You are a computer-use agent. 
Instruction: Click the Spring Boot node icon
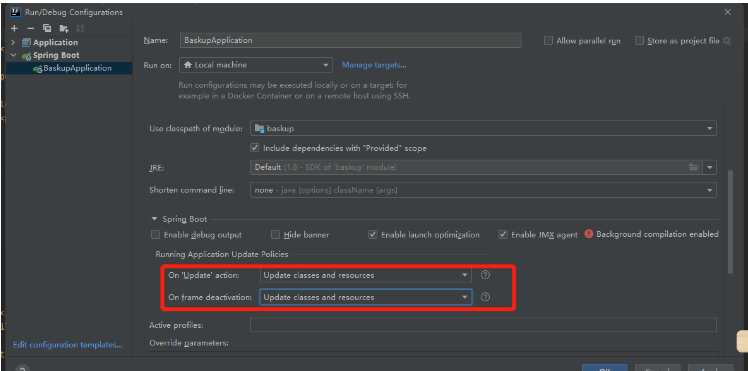click(x=26, y=55)
